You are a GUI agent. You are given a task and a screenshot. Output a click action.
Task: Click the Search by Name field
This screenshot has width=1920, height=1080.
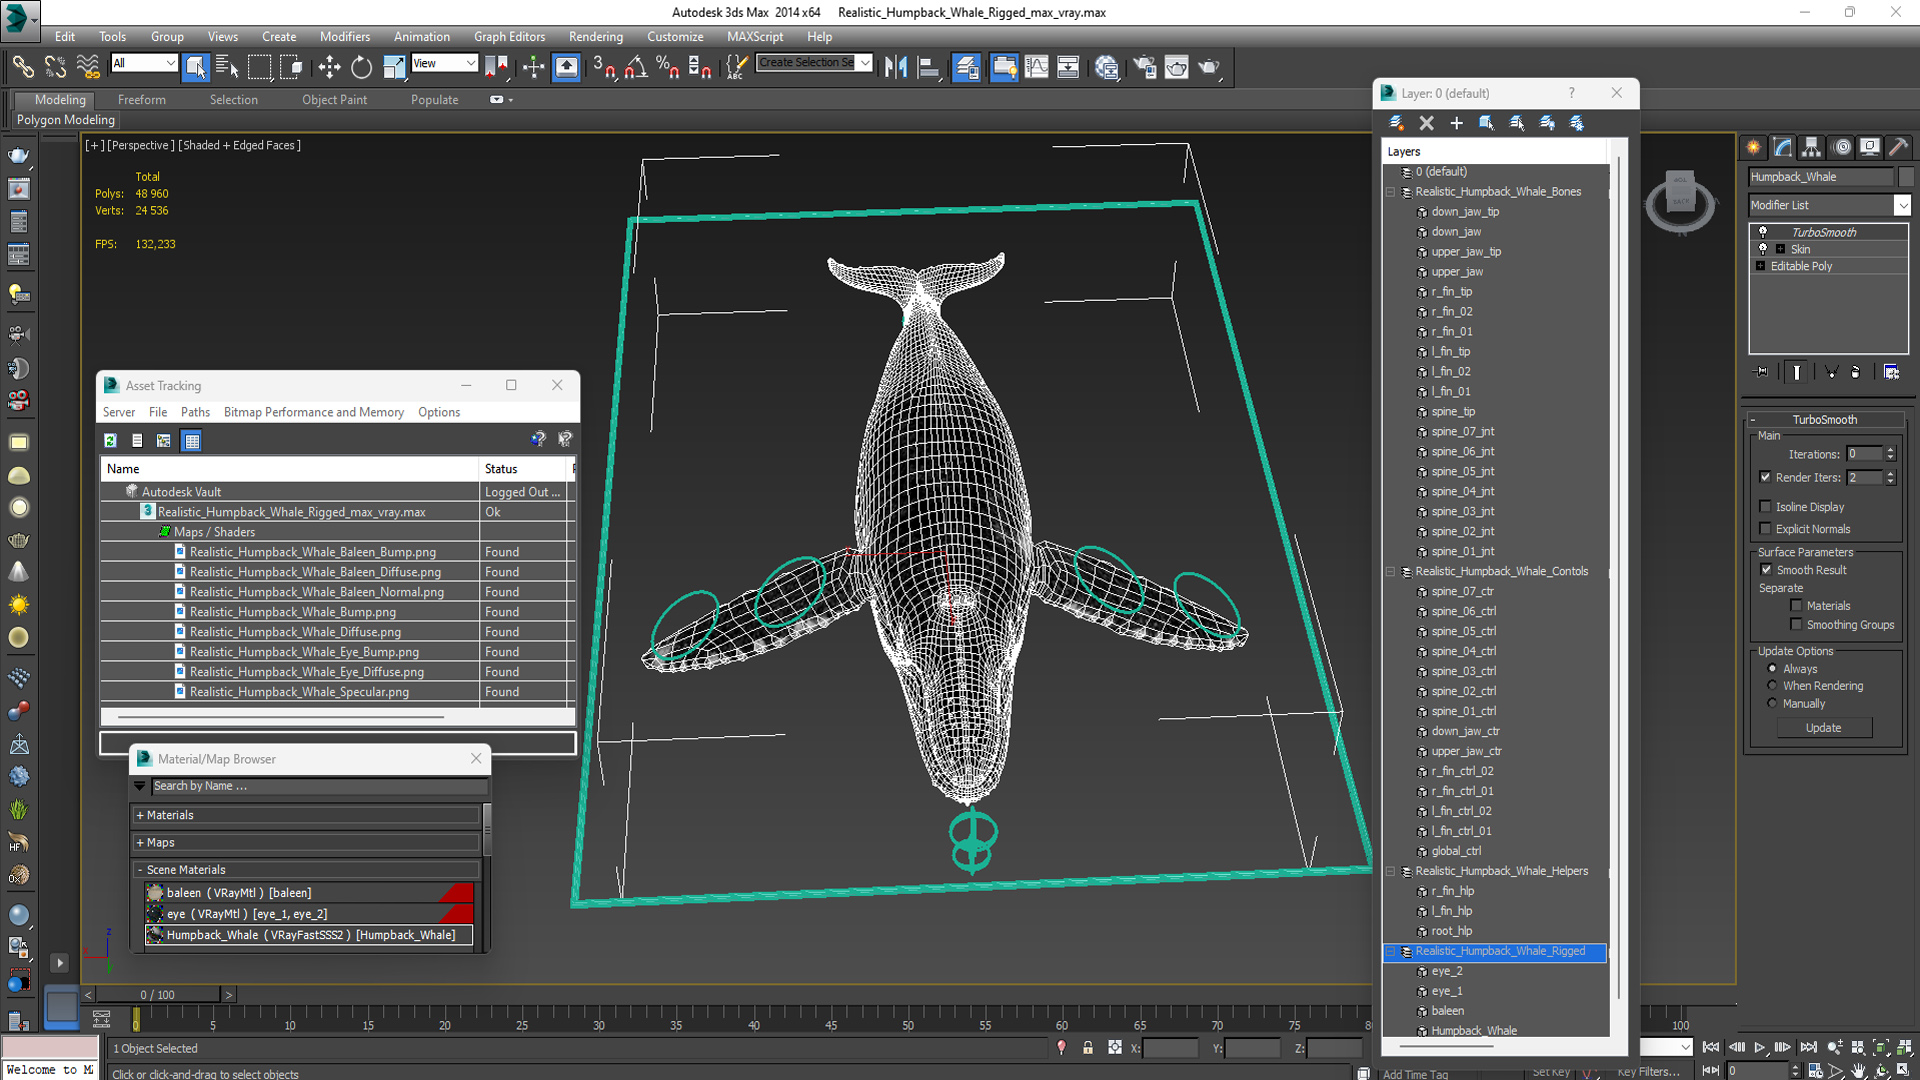(x=318, y=787)
